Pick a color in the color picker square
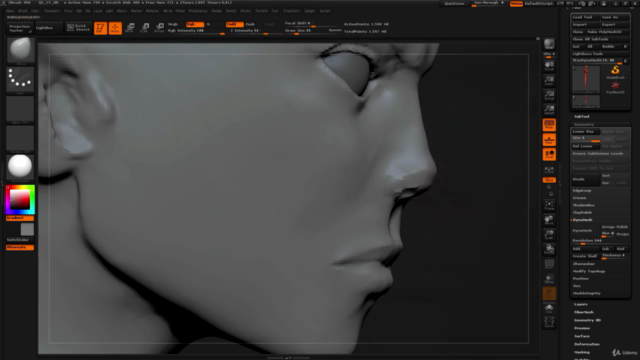The height and width of the screenshot is (360, 640). [x=20, y=199]
